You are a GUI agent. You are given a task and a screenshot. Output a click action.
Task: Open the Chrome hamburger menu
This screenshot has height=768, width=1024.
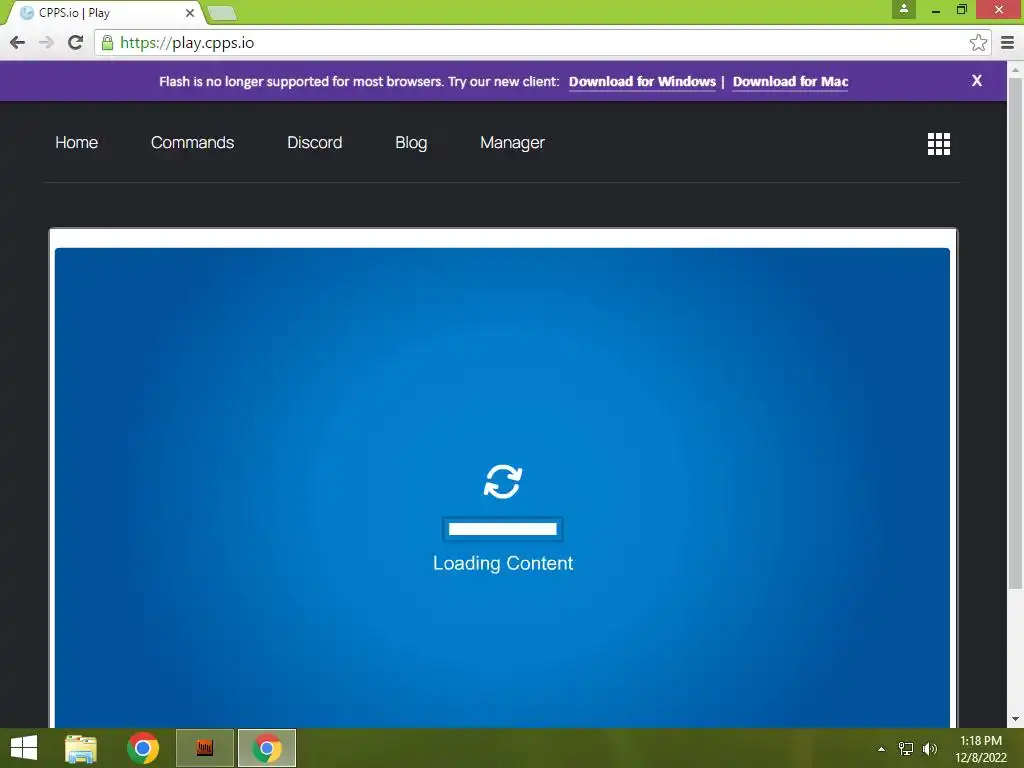point(1007,42)
